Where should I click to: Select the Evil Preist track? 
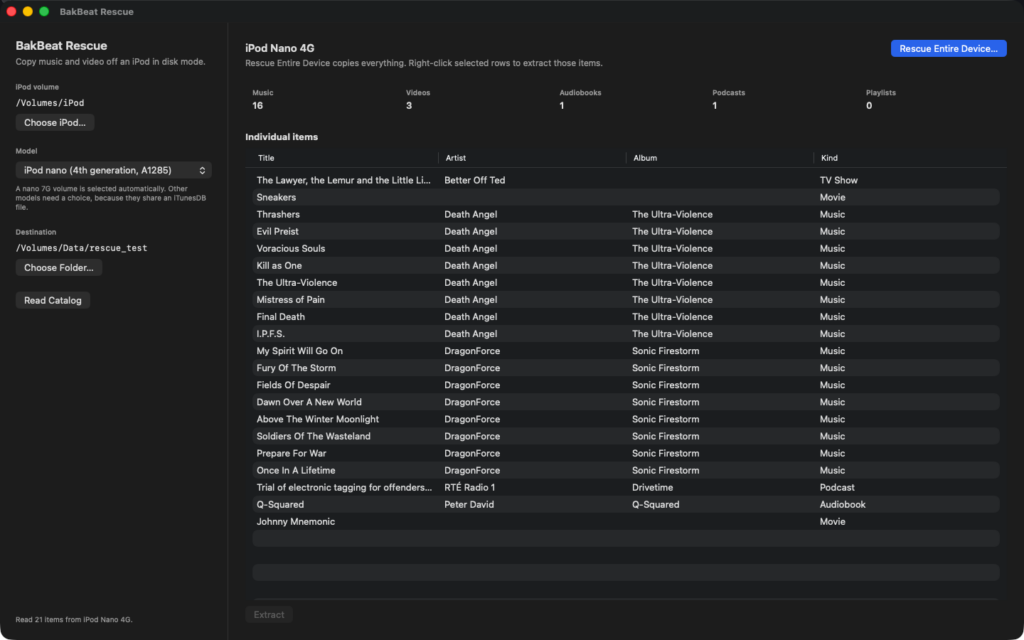pyautogui.click(x=626, y=231)
